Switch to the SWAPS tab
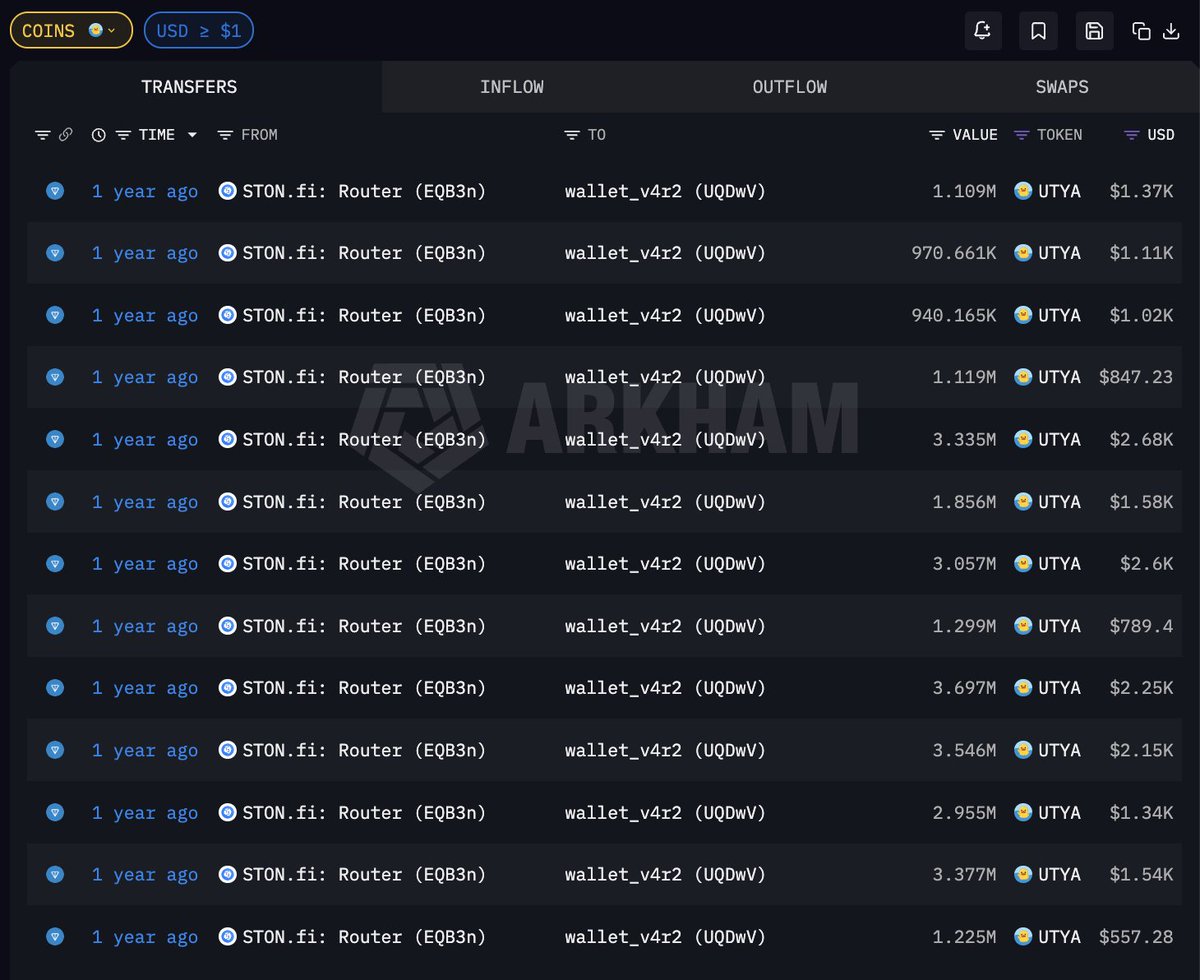The height and width of the screenshot is (980, 1200). 1062,87
